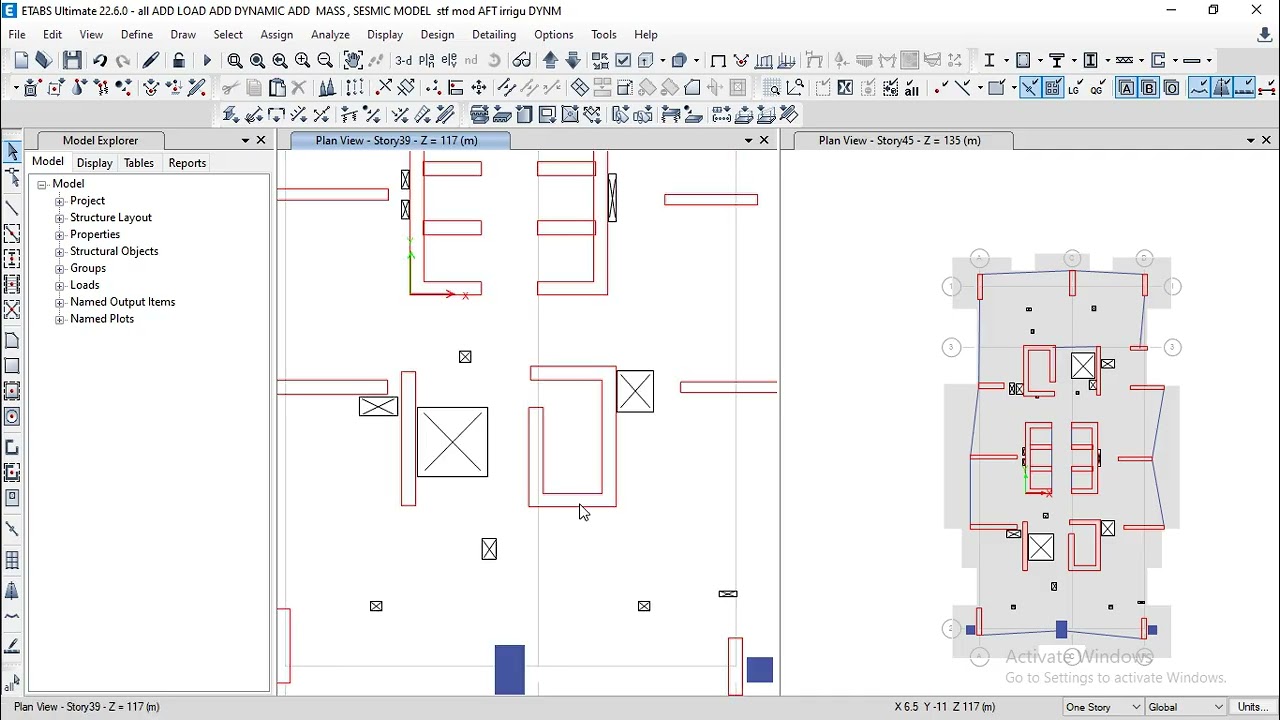Image resolution: width=1280 pixels, height=720 pixels.
Task: Click the New Model icon
Action: point(21,61)
